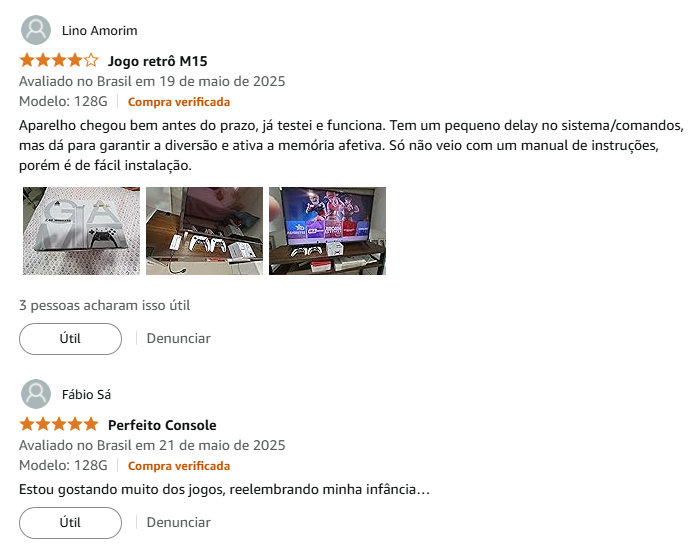
Task: Click Lino Amorim's profile avatar icon
Action: coord(36,30)
